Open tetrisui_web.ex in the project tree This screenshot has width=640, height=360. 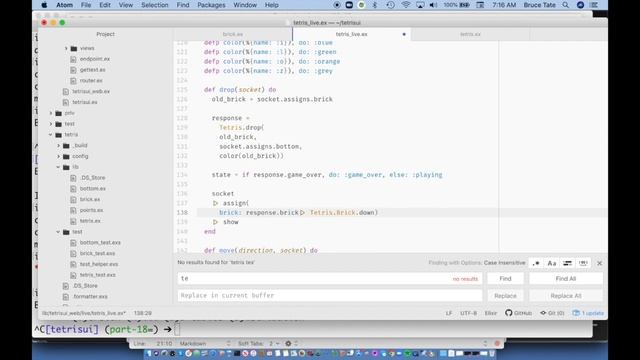91,91
